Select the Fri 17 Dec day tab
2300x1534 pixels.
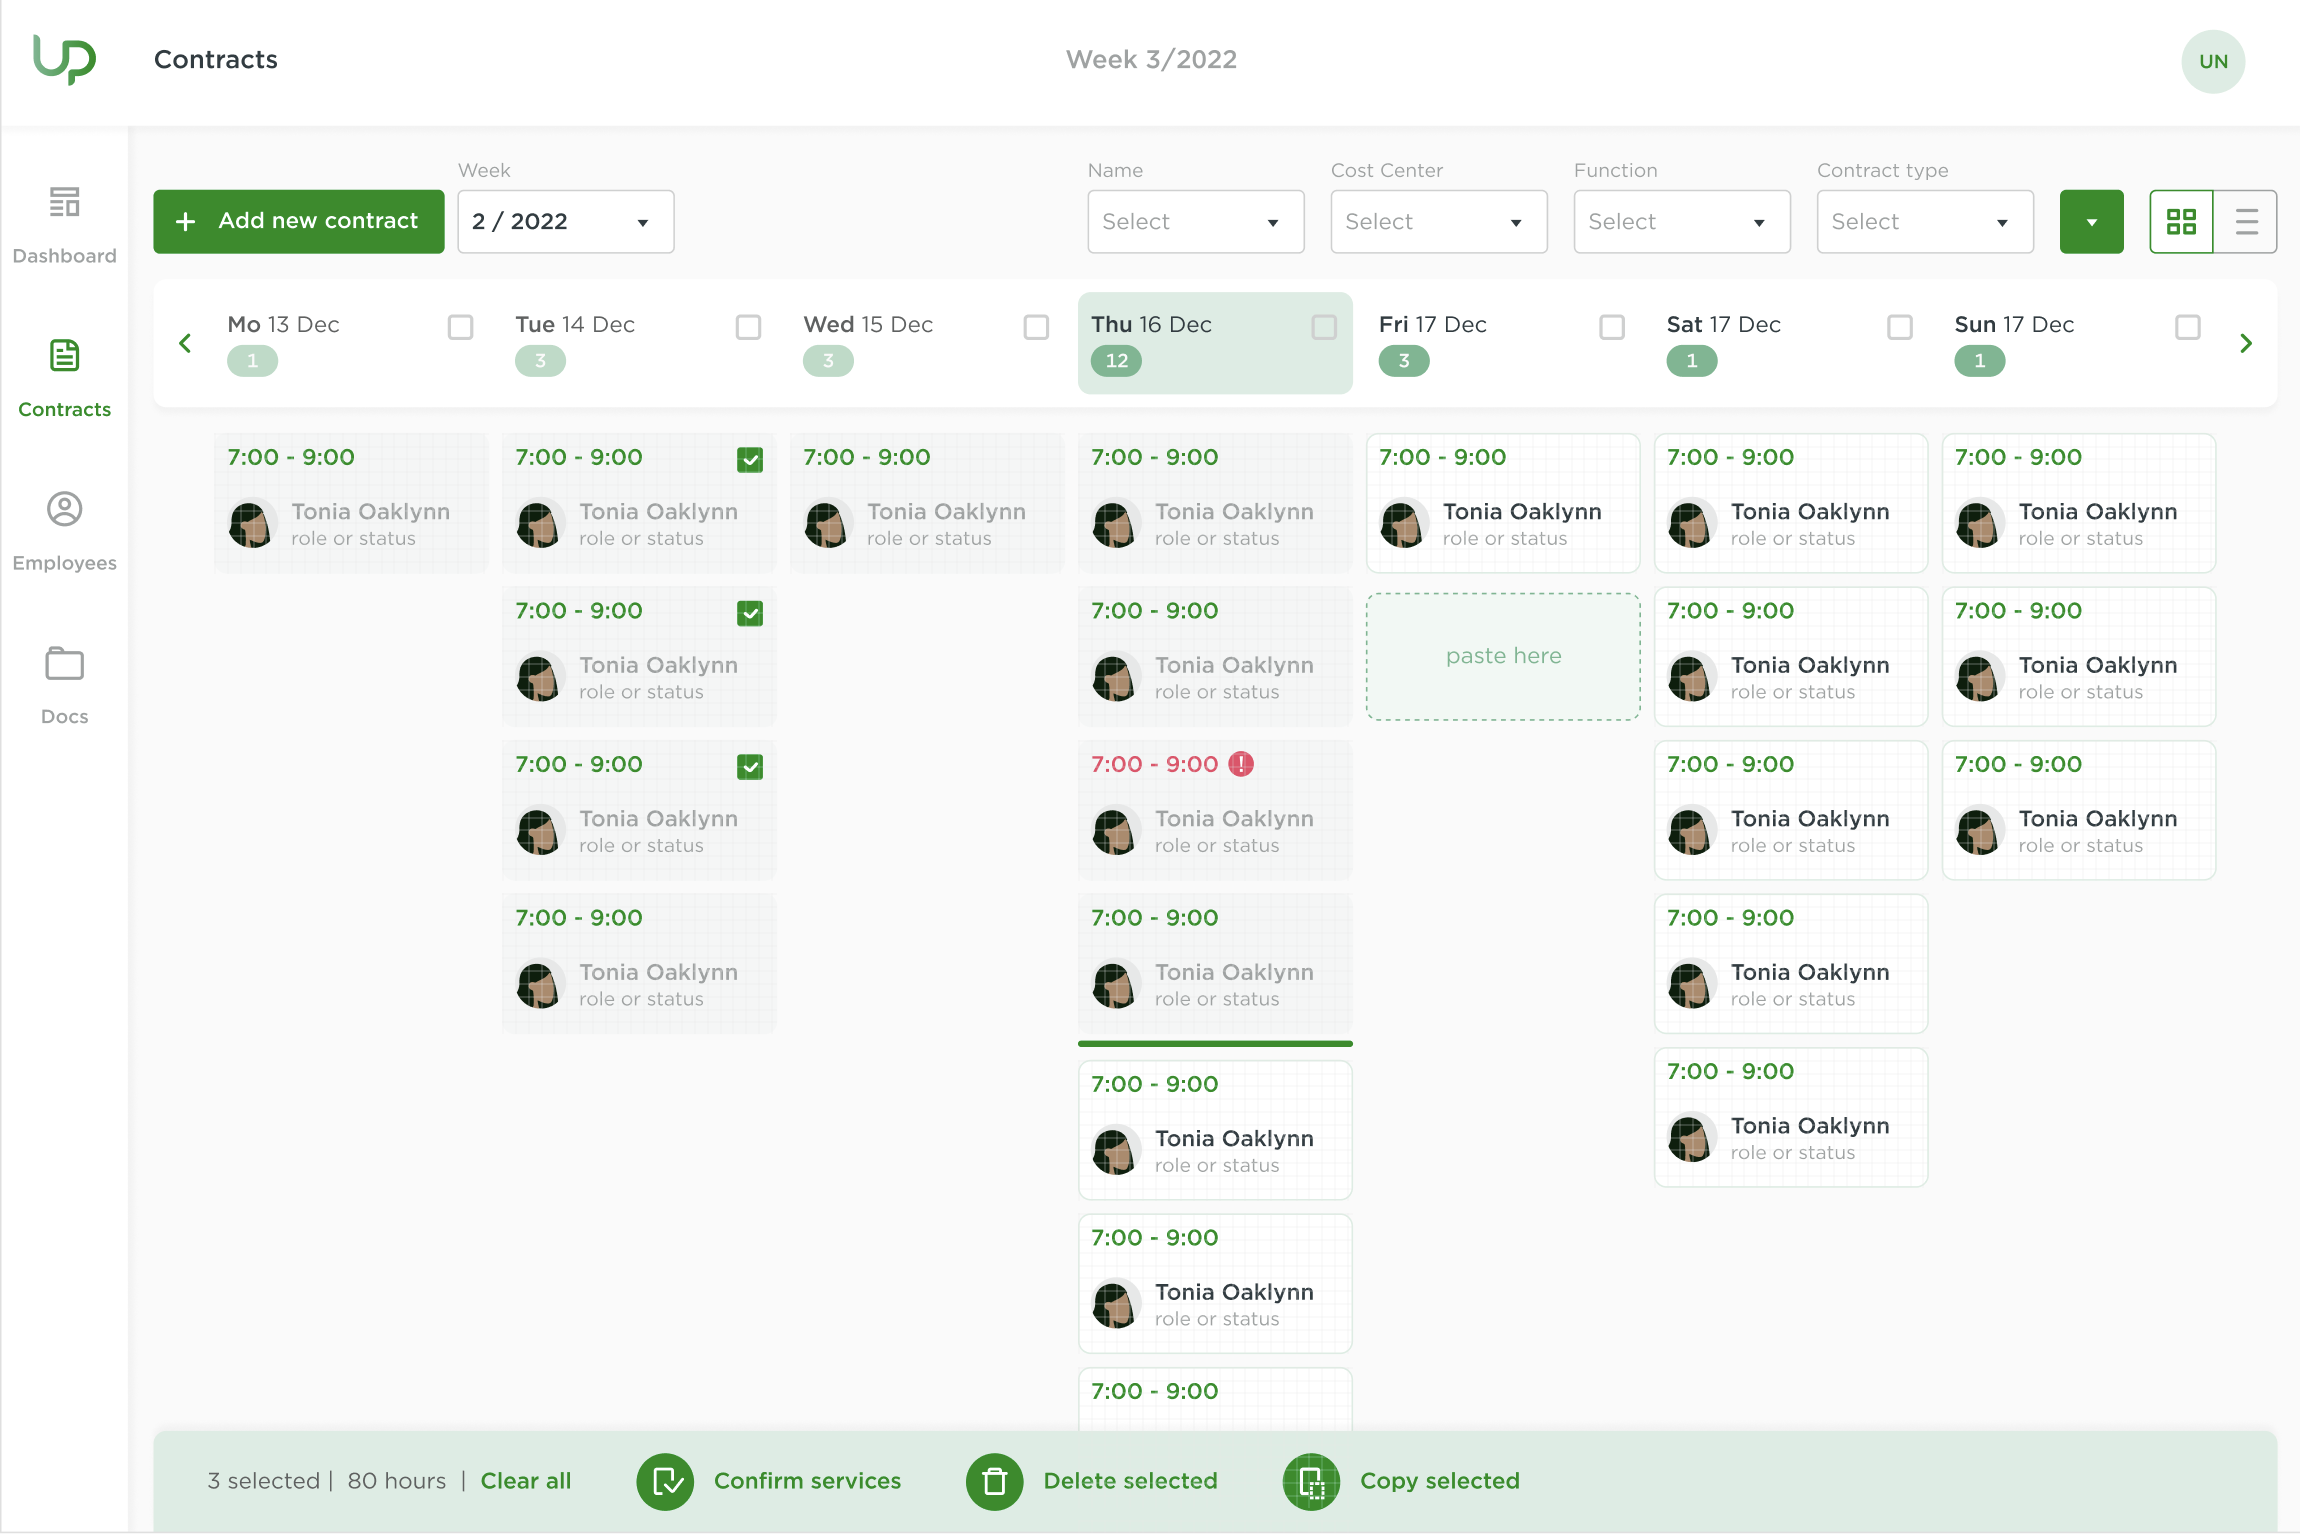coord(1503,343)
